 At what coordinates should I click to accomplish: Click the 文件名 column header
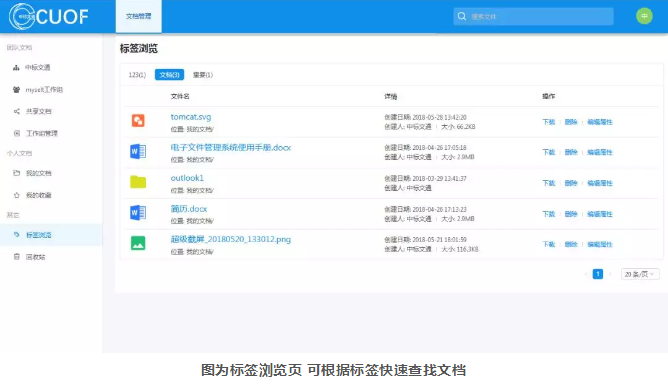[180, 96]
